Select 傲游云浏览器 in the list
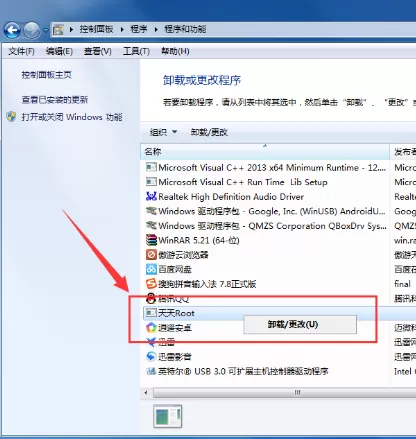The image size is (416, 439). click(x=183, y=255)
